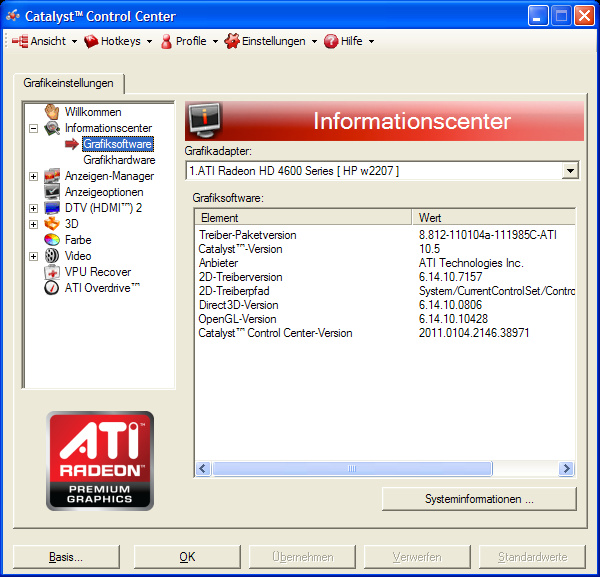Image resolution: width=600 pixels, height=577 pixels.
Task: Click the Hilfe question mark icon
Action: (x=331, y=41)
